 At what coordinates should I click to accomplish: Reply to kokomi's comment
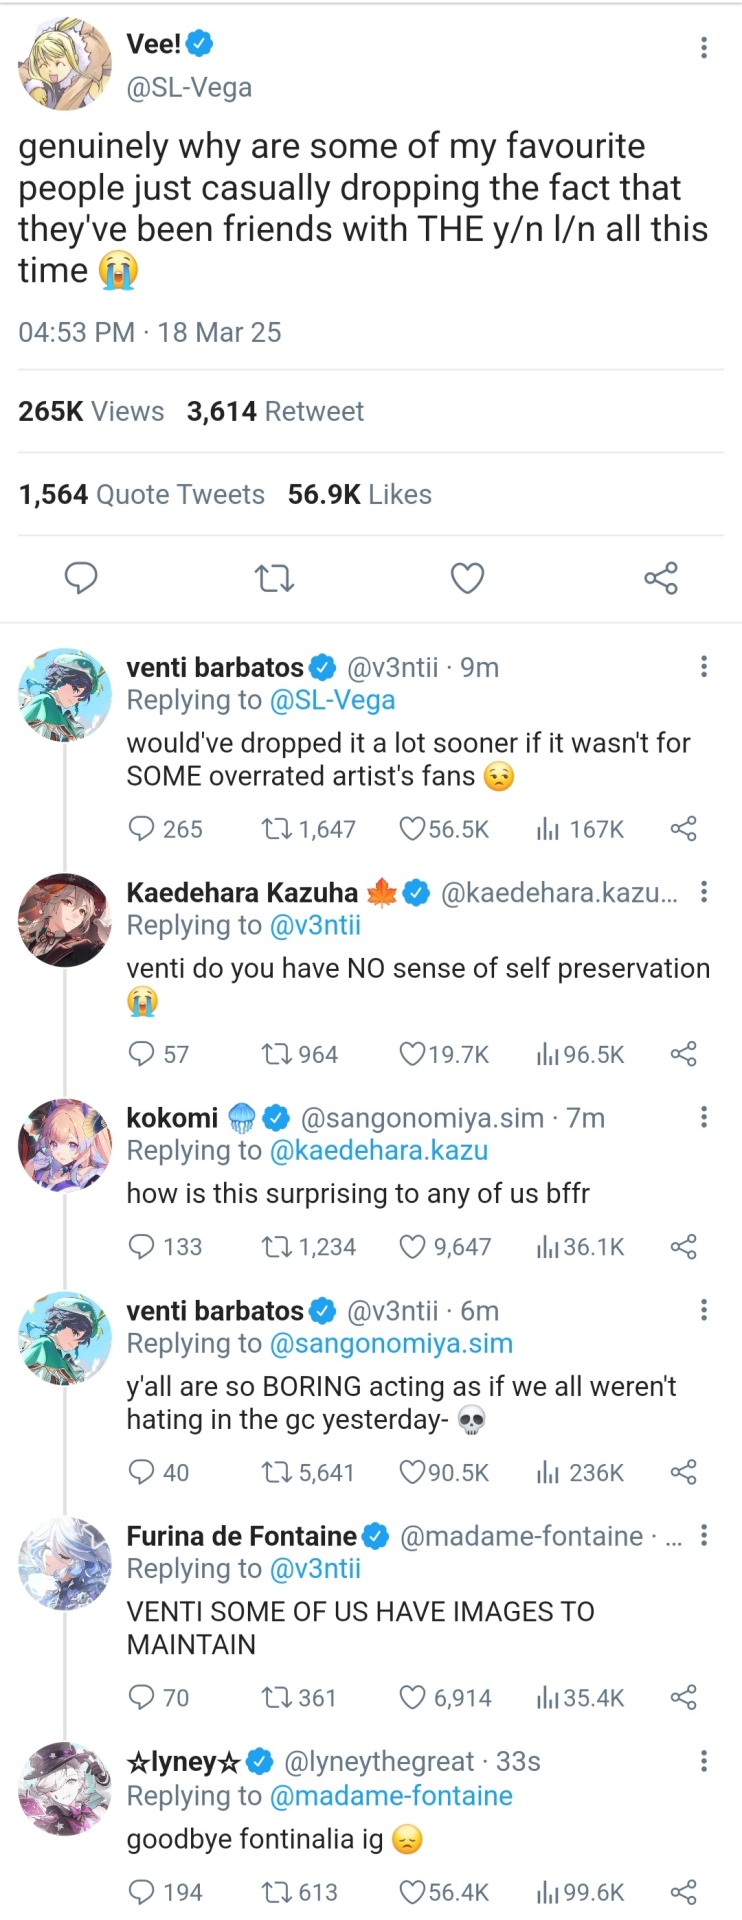(142, 1247)
